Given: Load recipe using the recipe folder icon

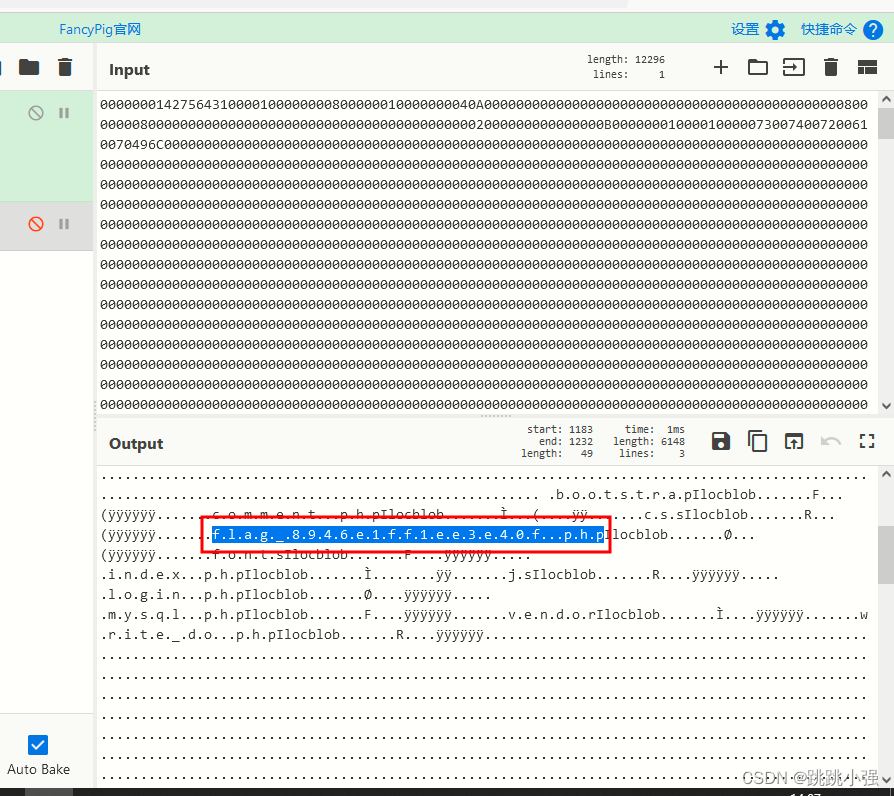Looking at the screenshot, I should [29, 68].
